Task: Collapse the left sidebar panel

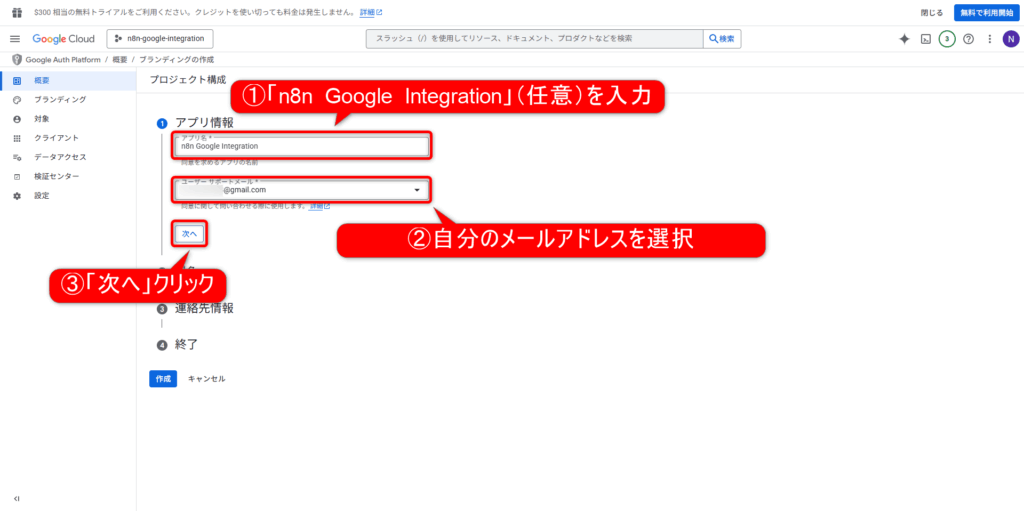Action: (x=16, y=498)
